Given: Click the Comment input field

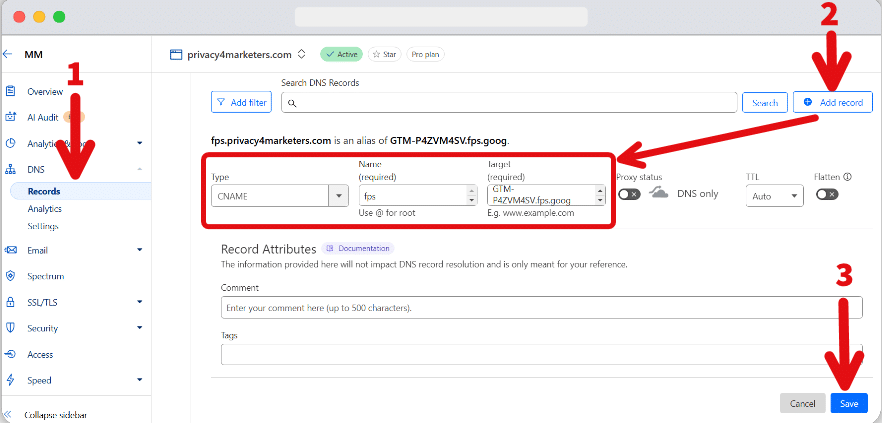Looking at the screenshot, I should coord(542,308).
